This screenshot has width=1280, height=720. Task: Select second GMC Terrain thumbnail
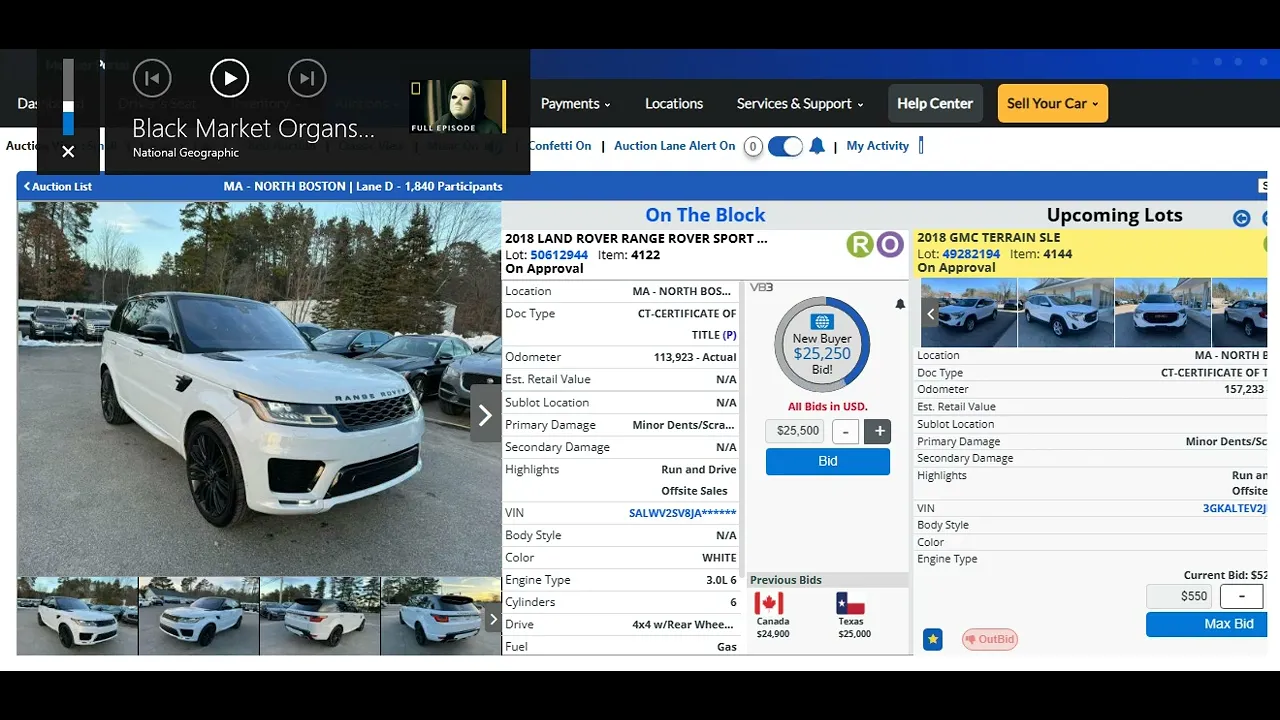[1065, 313]
